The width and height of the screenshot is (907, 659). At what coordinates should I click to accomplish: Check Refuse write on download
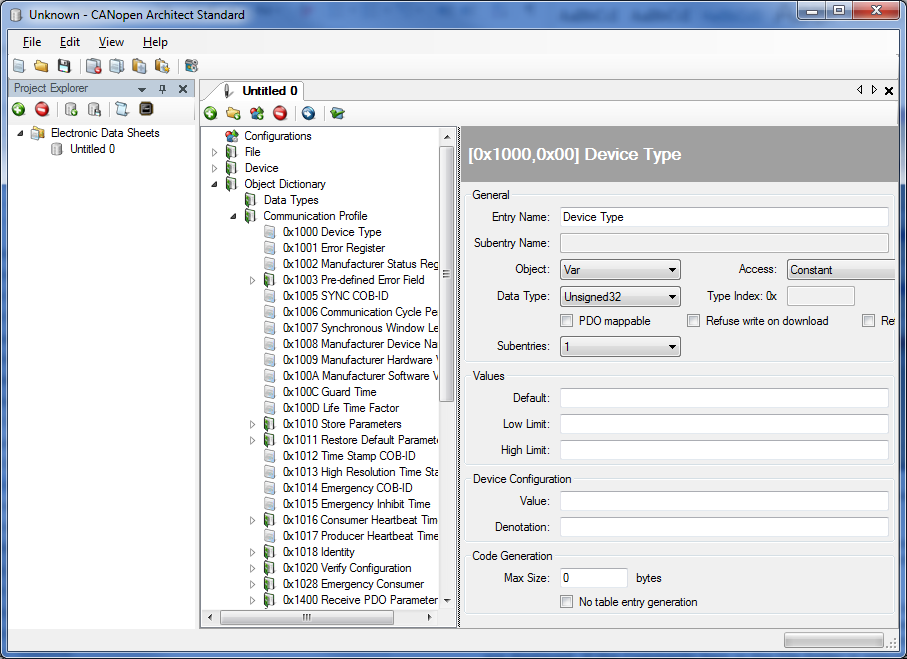[693, 320]
